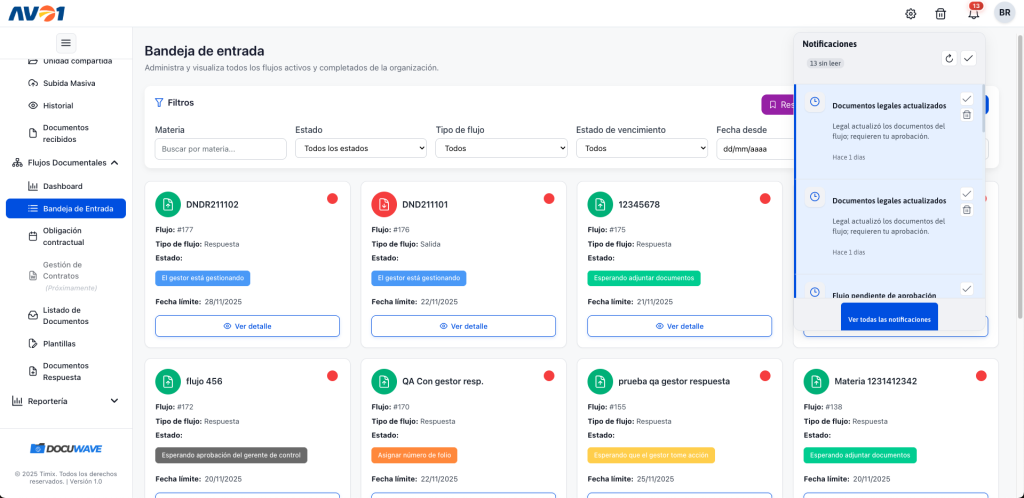Mark first notification as read

[966, 98]
